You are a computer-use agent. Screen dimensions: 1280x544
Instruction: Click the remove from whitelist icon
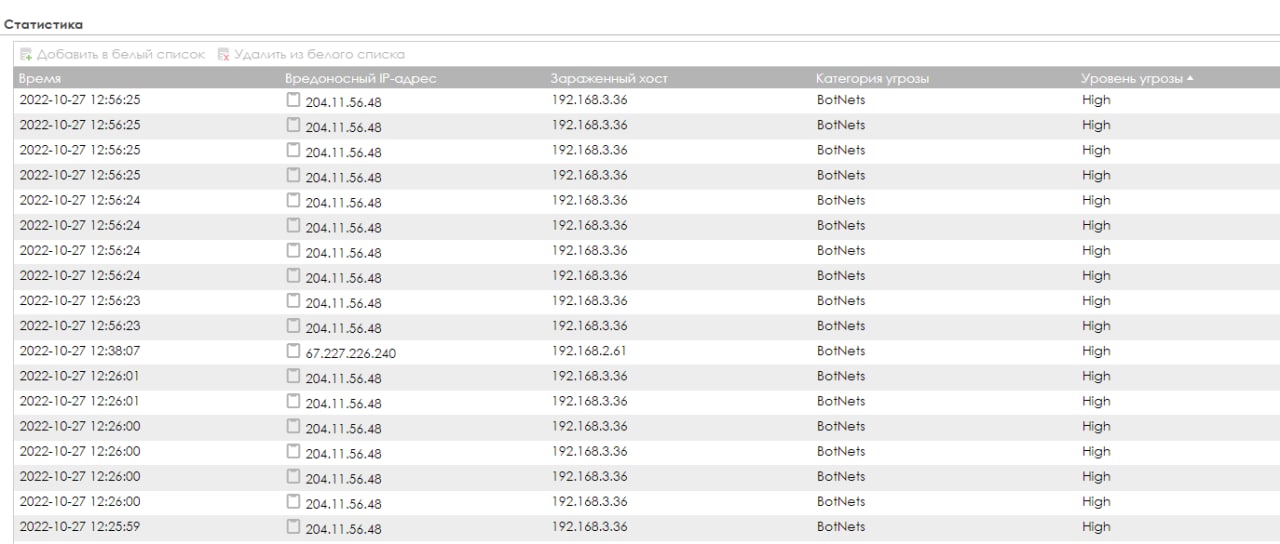pyautogui.click(x=224, y=54)
